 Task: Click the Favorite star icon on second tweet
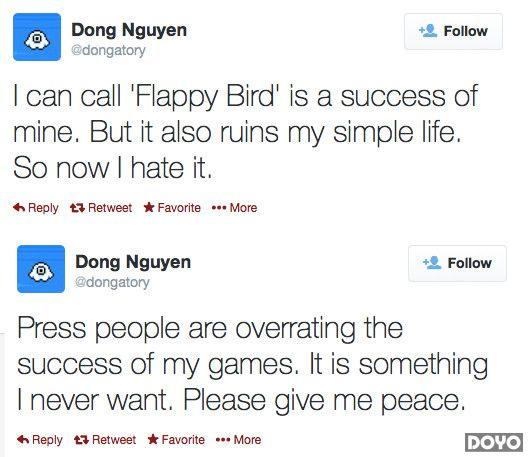153,439
